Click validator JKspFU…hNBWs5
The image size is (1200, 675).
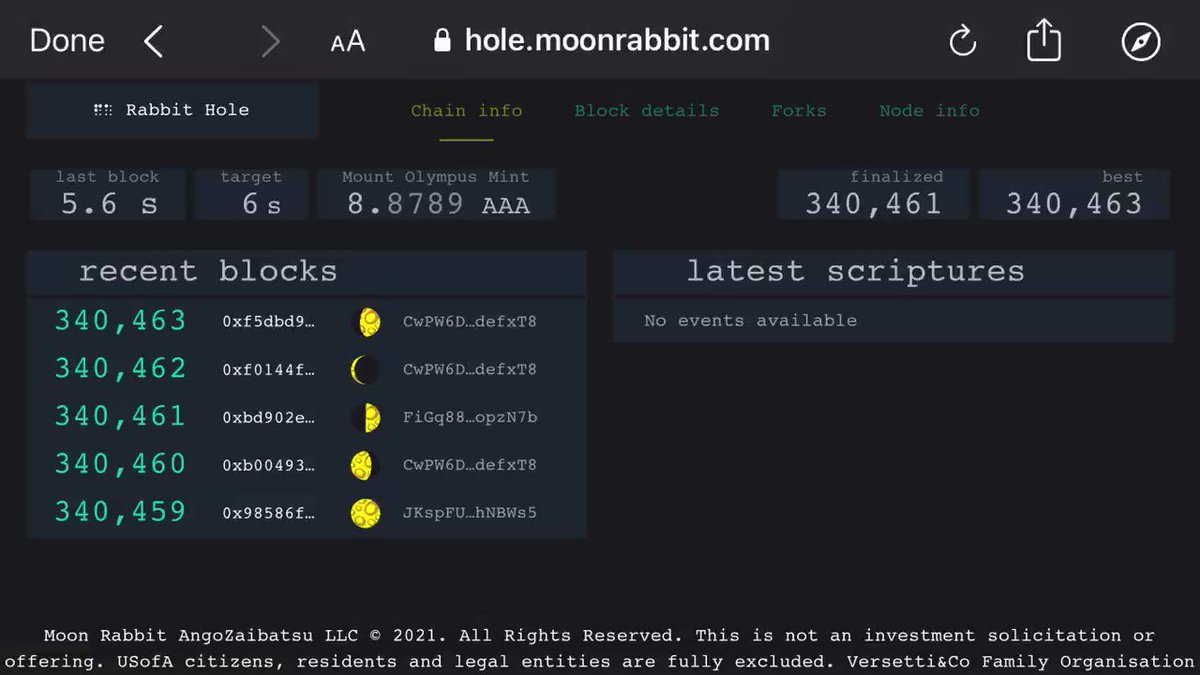tap(470, 513)
